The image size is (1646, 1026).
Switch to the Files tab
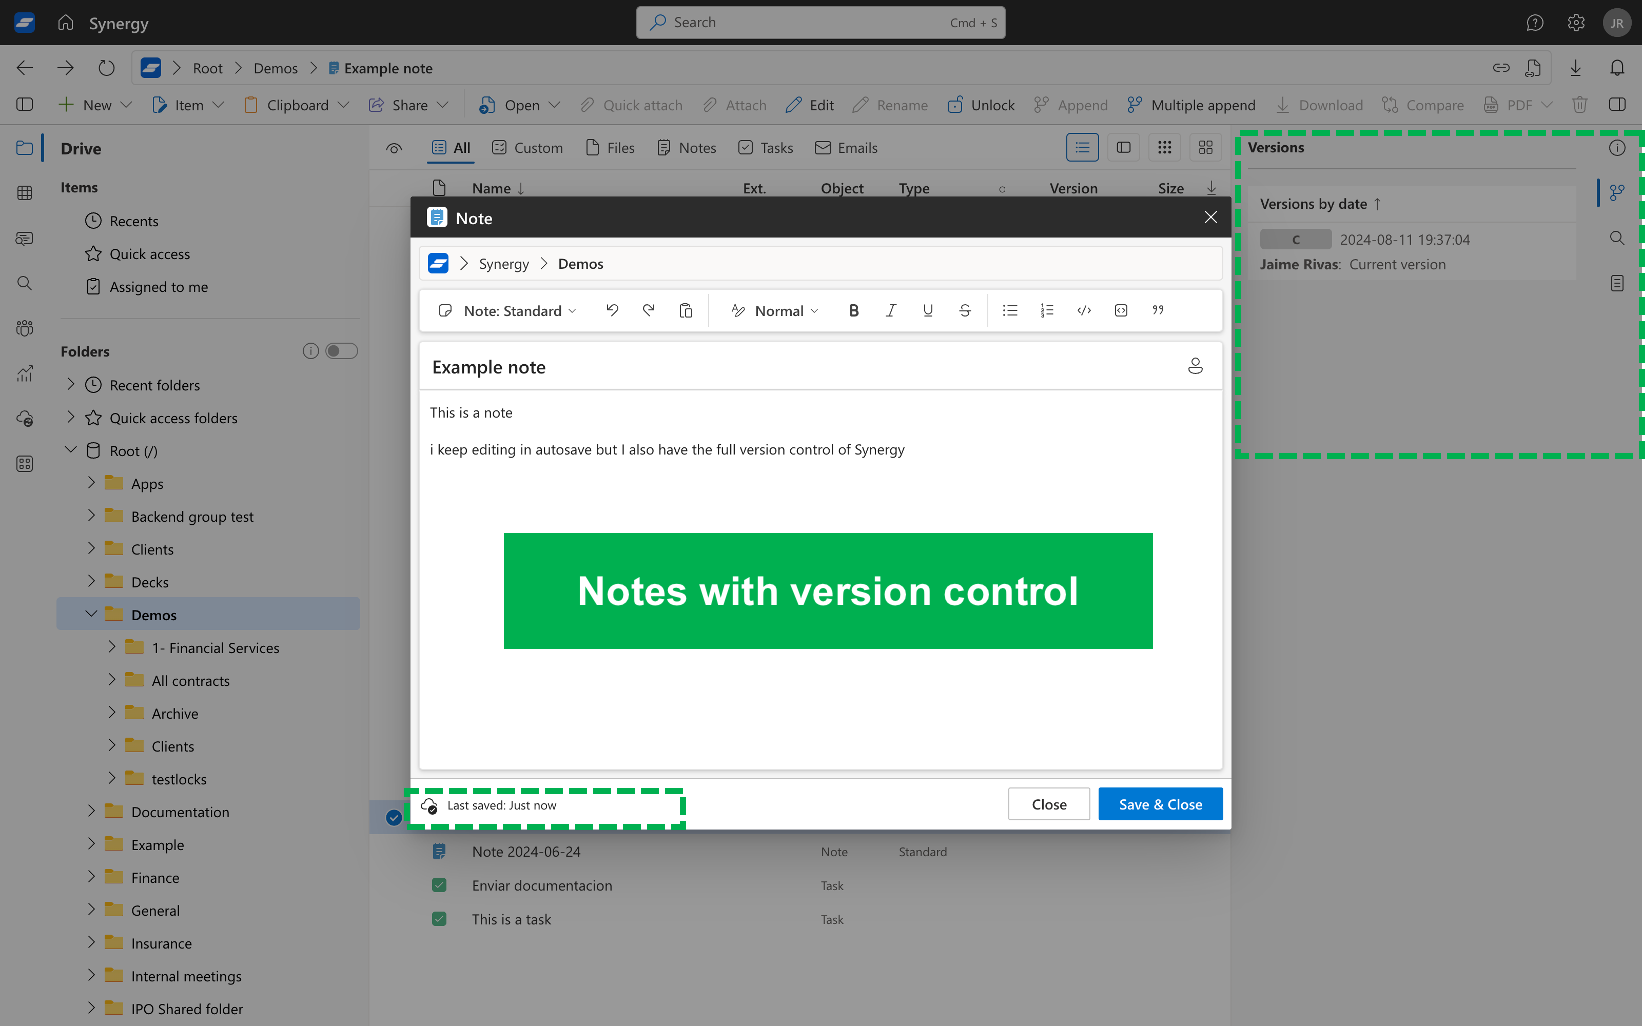pyautogui.click(x=610, y=148)
